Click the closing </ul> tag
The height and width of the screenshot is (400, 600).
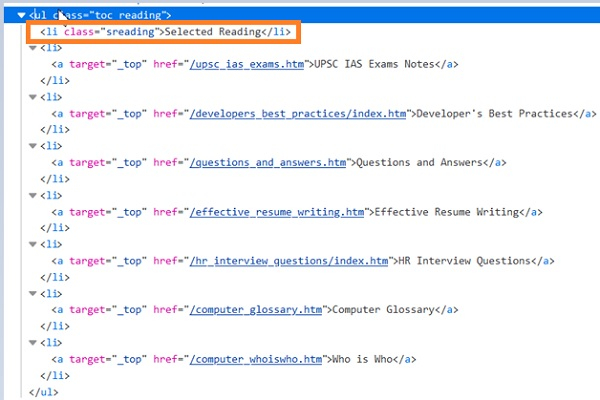pos(44,392)
